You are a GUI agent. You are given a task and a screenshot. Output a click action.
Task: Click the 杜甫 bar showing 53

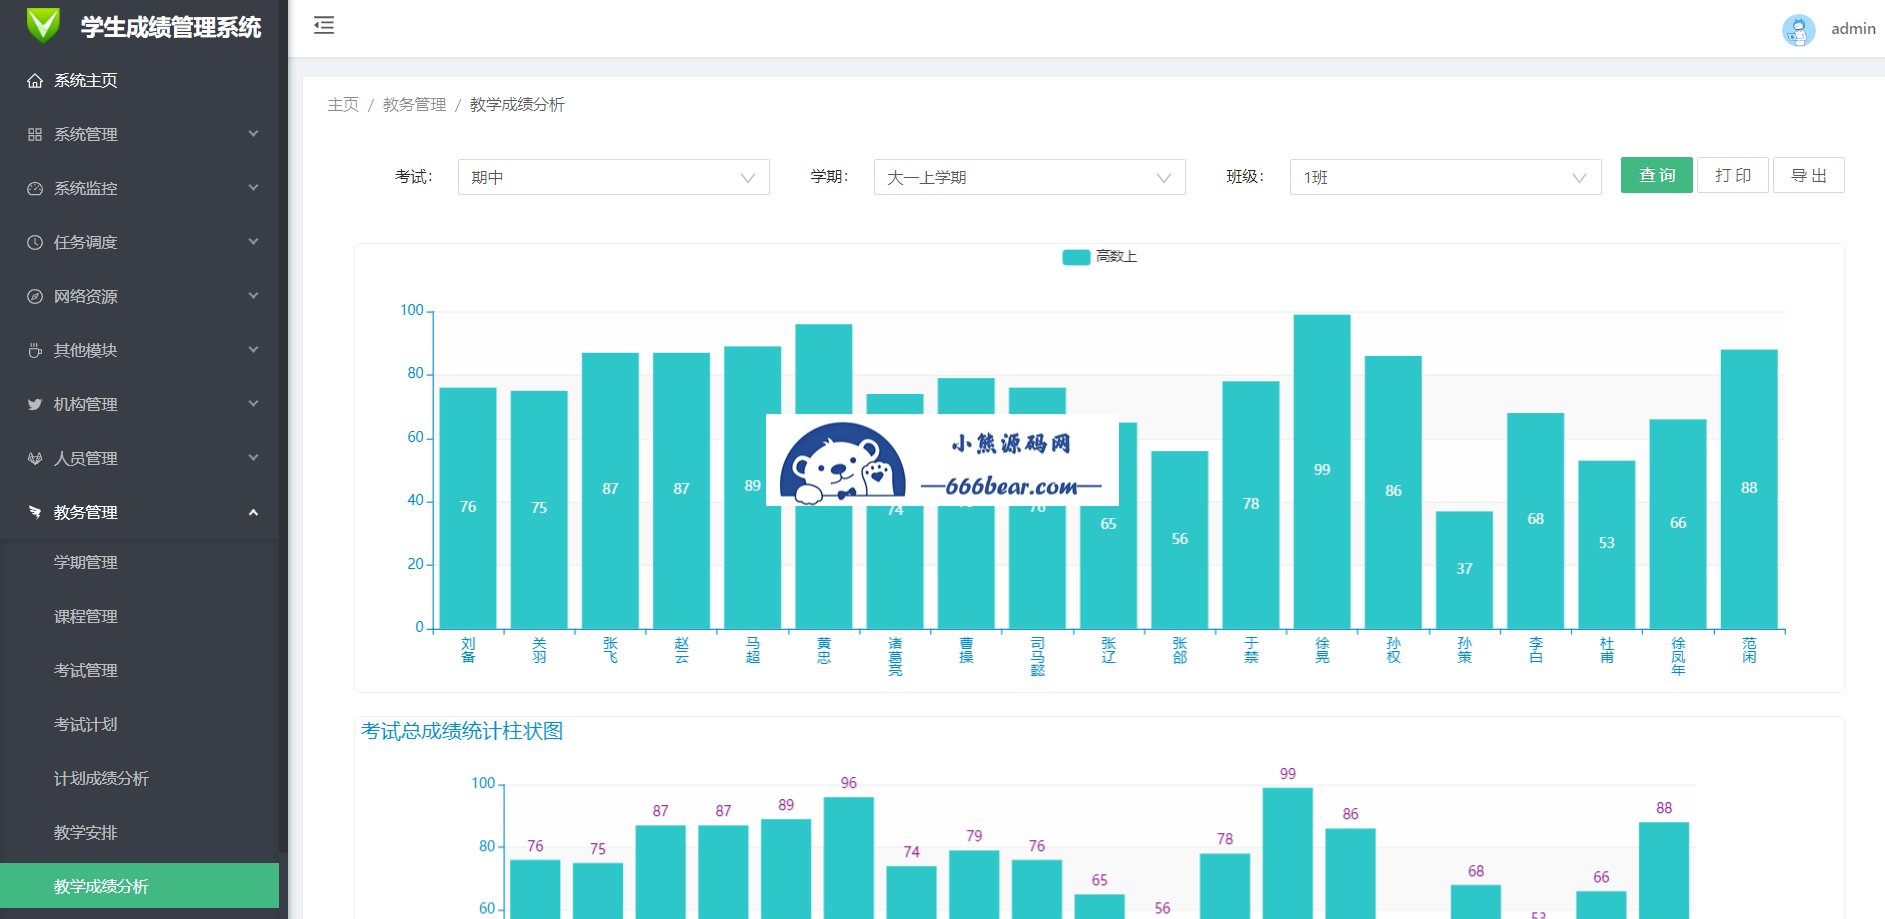point(1607,545)
